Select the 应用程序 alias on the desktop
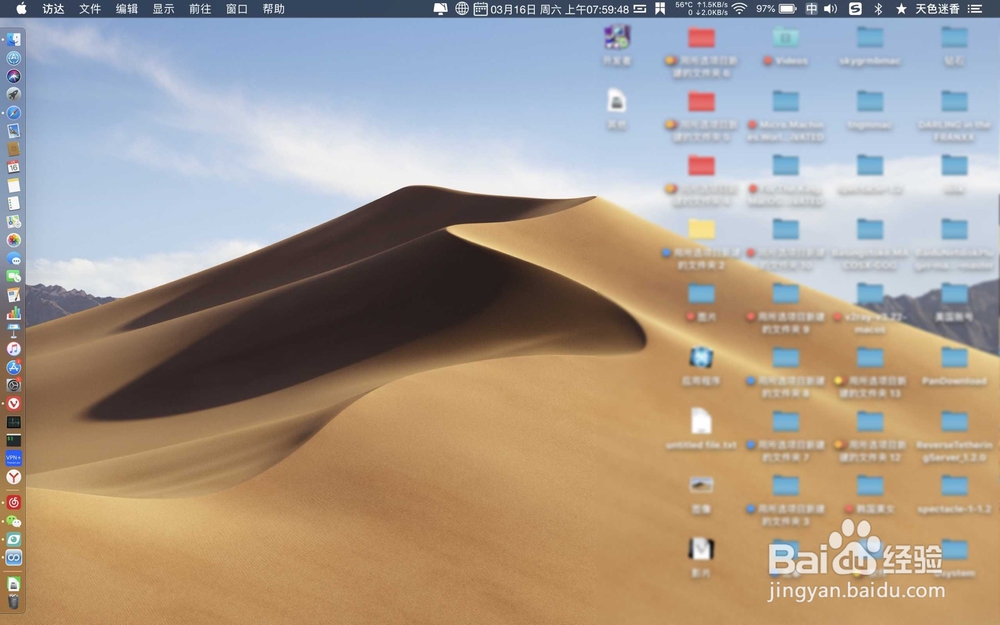Image resolution: width=1000 pixels, height=625 pixels. [x=701, y=357]
